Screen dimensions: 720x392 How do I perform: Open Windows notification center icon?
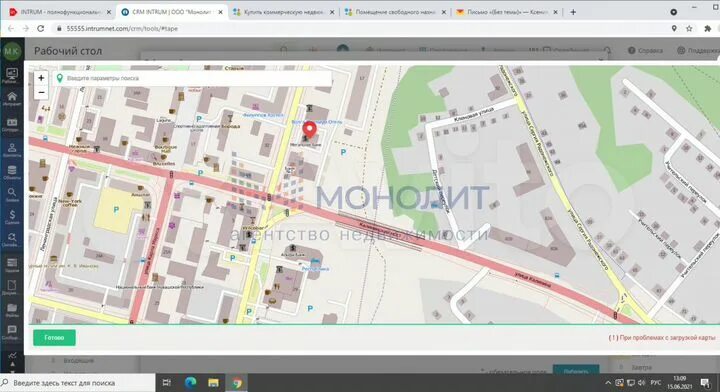pyautogui.click(x=705, y=383)
